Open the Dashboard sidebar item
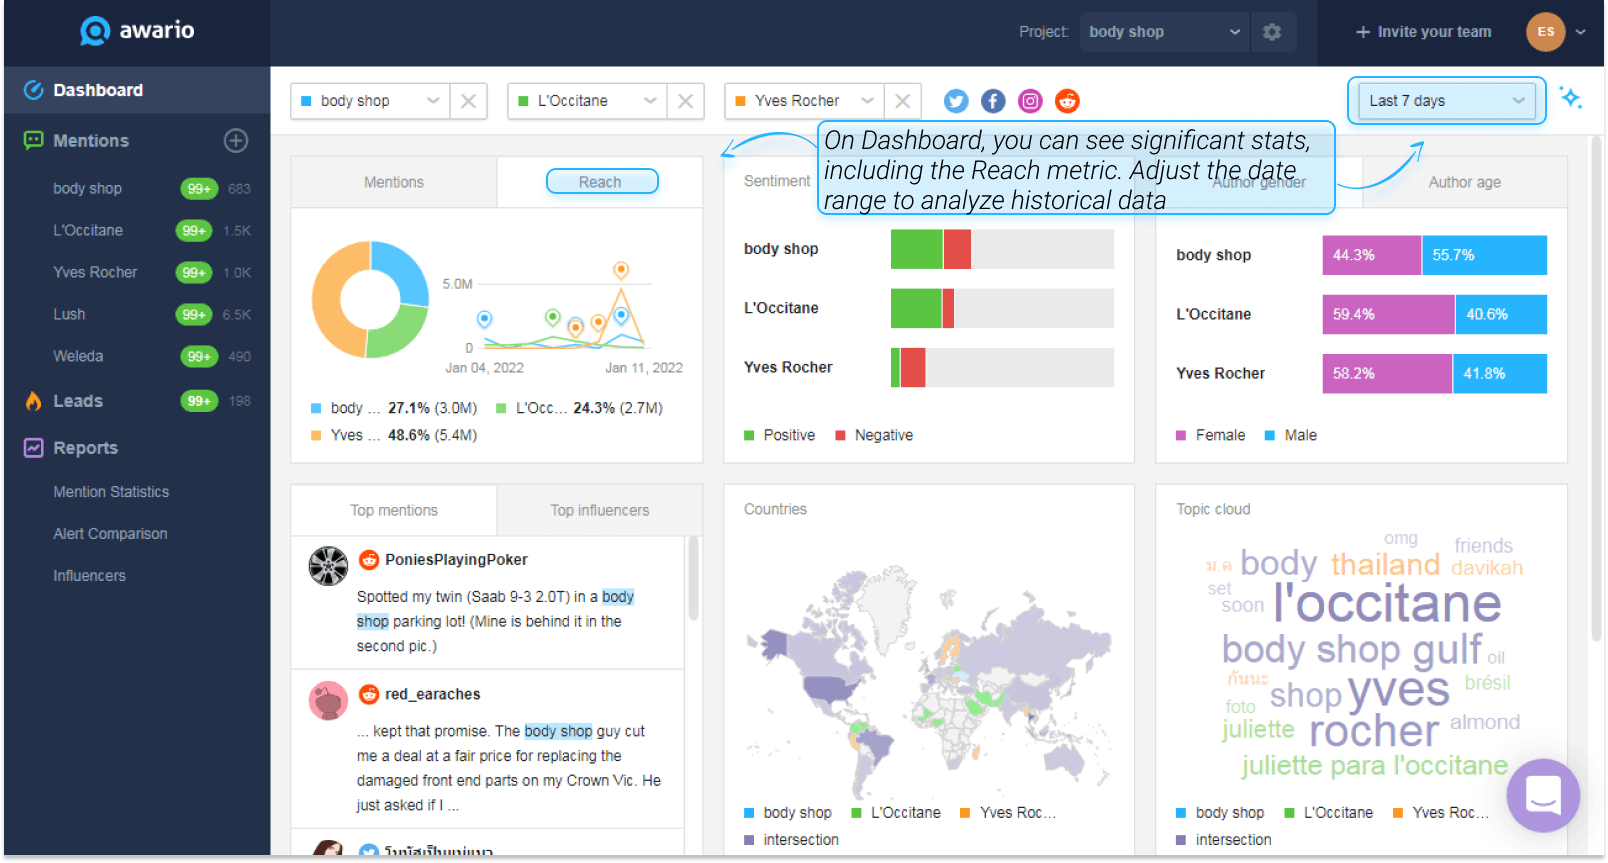The image size is (1608, 863). click(x=137, y=90)
